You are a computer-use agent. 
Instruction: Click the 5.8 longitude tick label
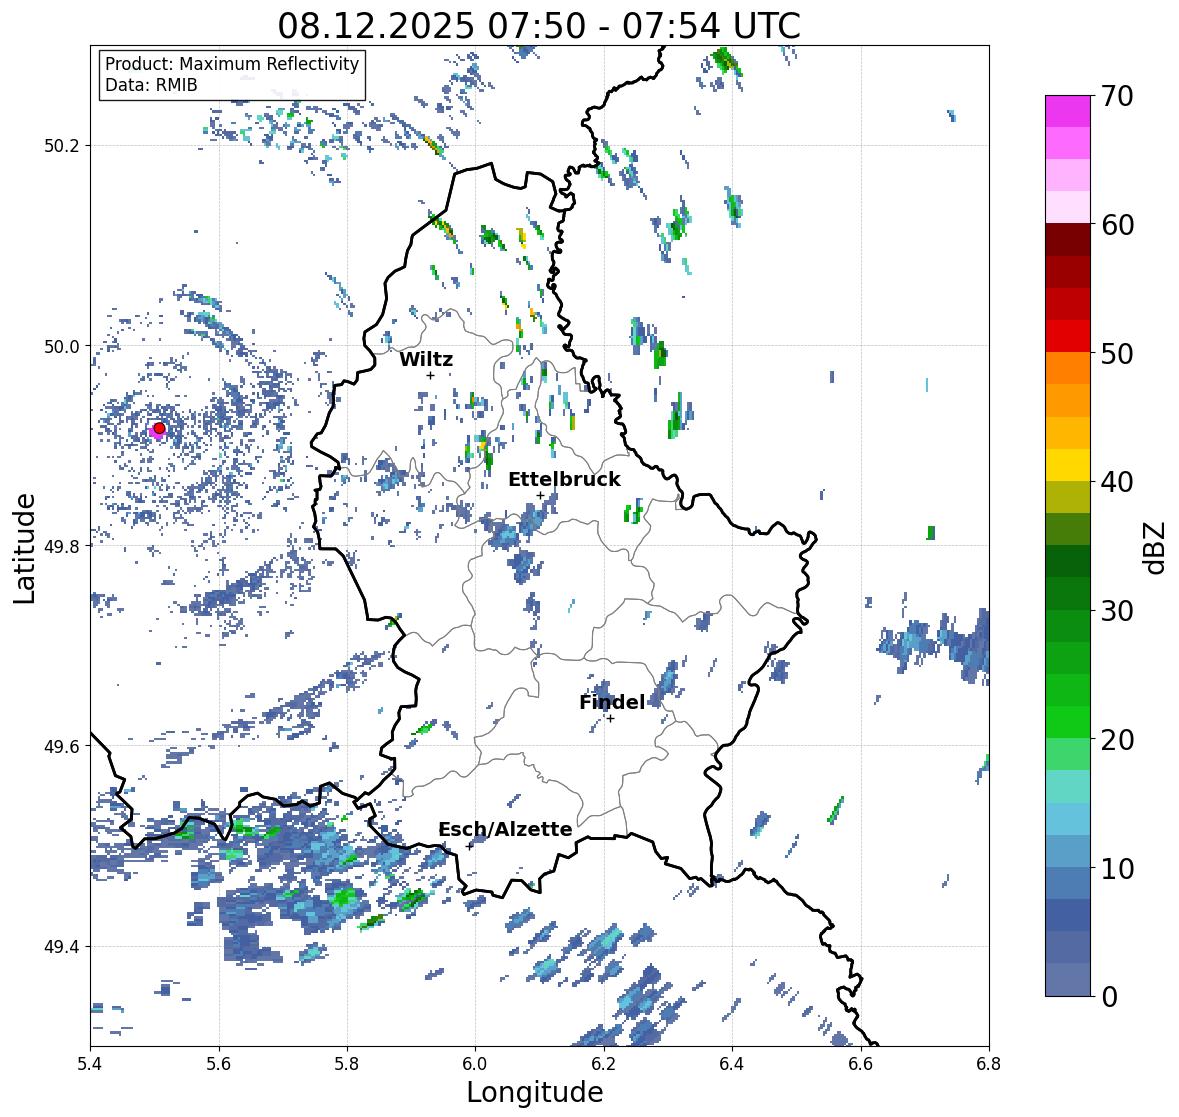347,1064
